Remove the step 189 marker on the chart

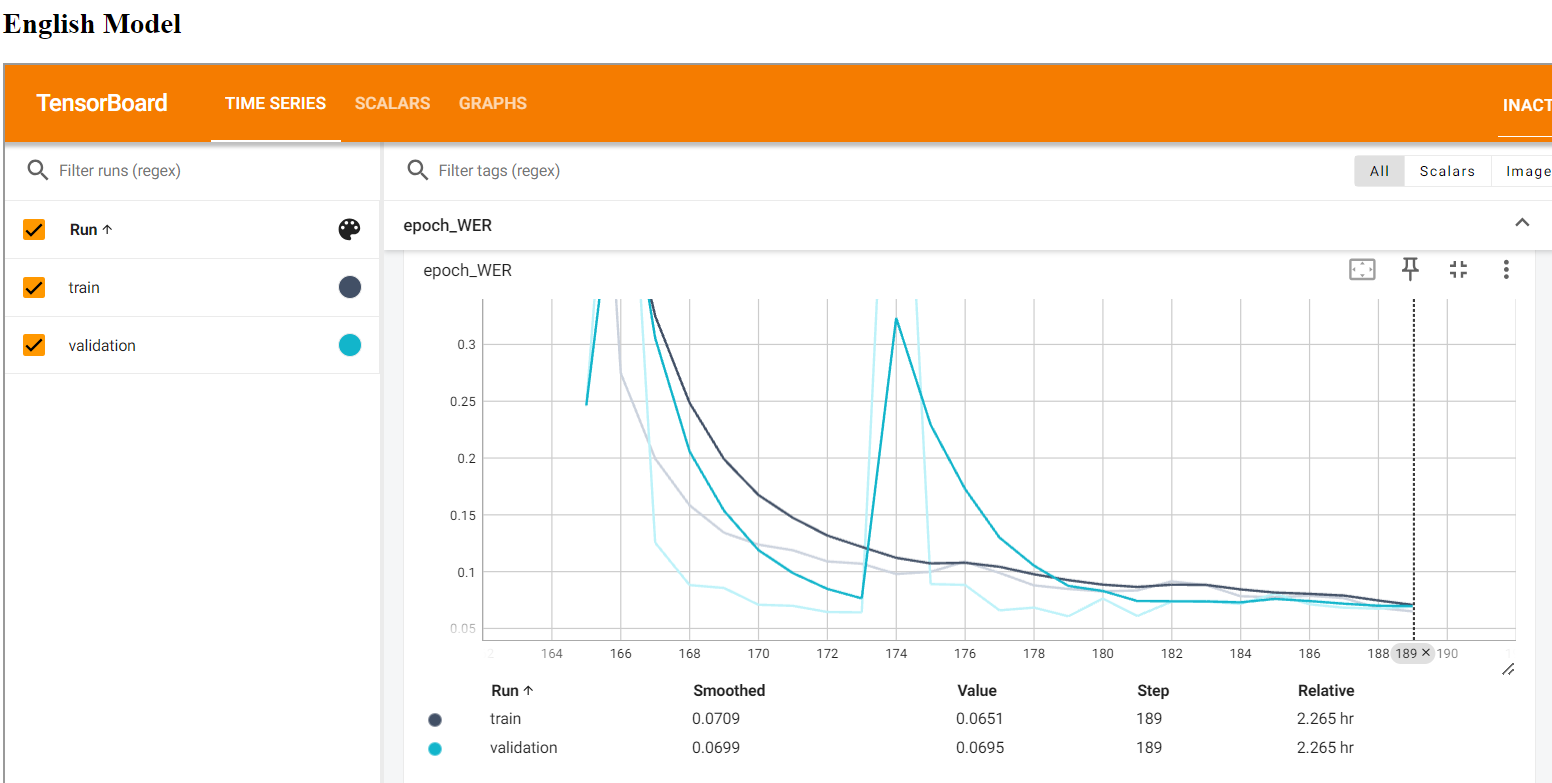pyautogui.click(x=1426, y=652)
